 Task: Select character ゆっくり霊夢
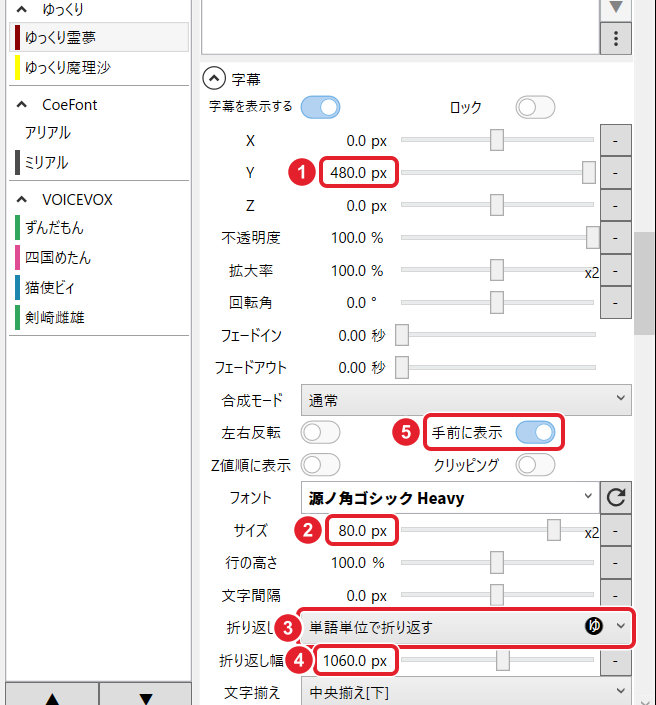point(99,37)
